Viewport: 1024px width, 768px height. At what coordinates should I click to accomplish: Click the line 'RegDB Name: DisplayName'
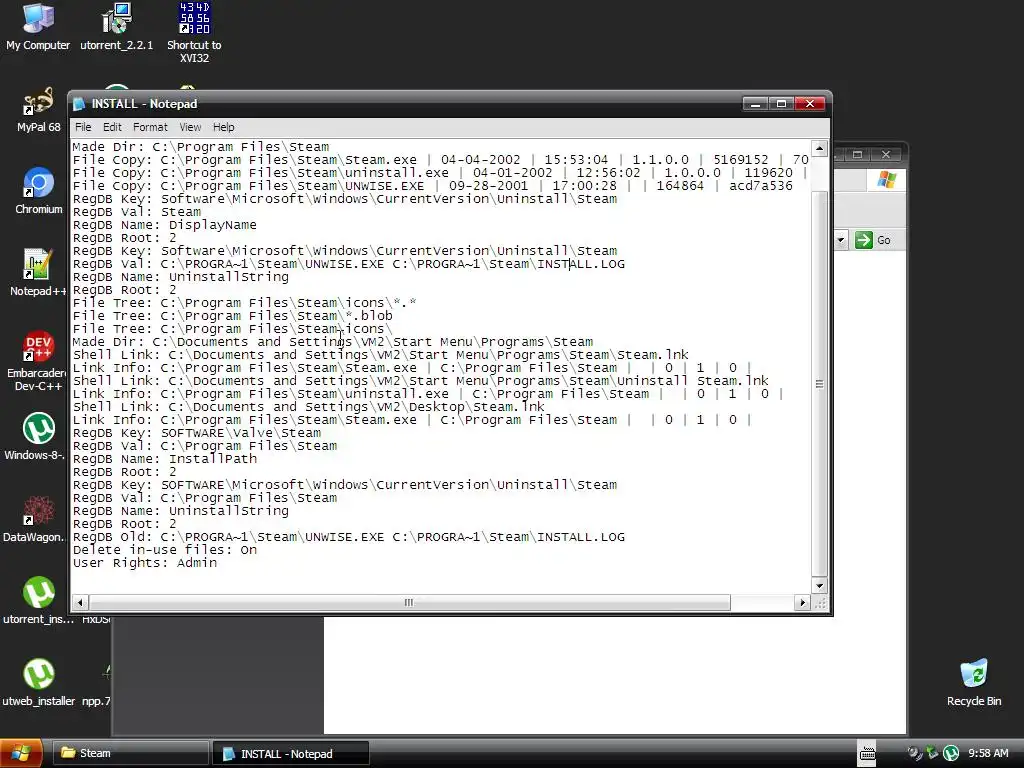(x=165, y=225)
